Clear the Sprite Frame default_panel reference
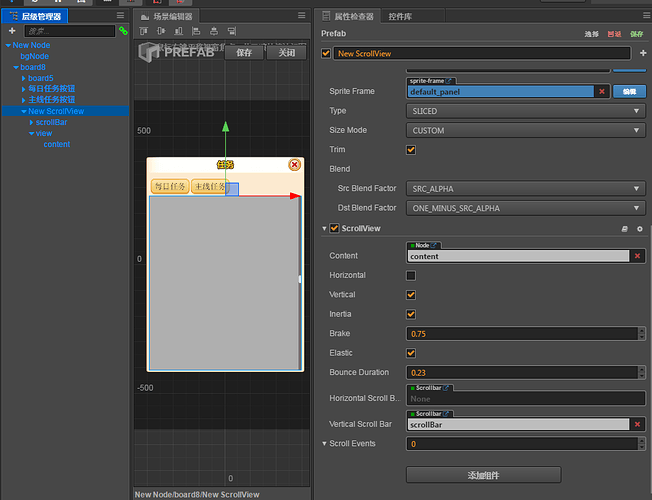The image size is (652, 500). click(601, 91)
